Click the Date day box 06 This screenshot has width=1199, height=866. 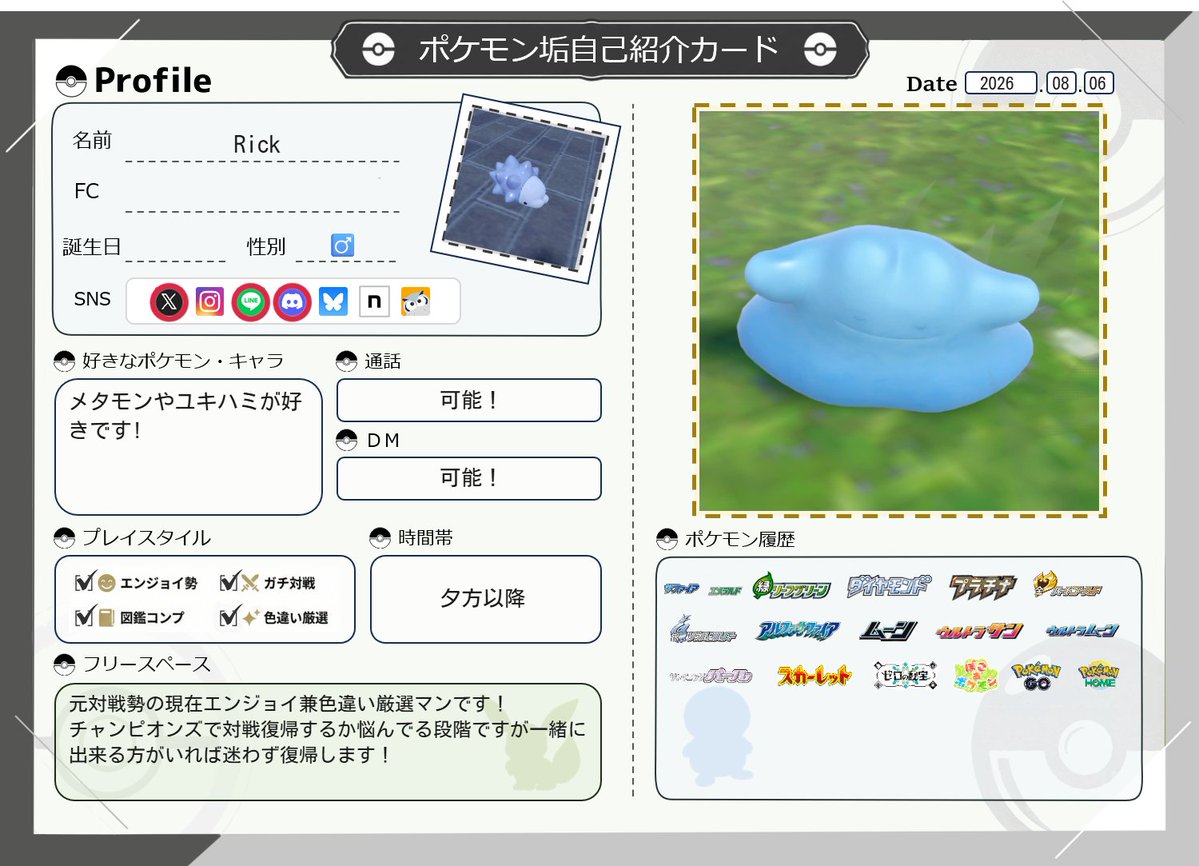click(1098, 83)
